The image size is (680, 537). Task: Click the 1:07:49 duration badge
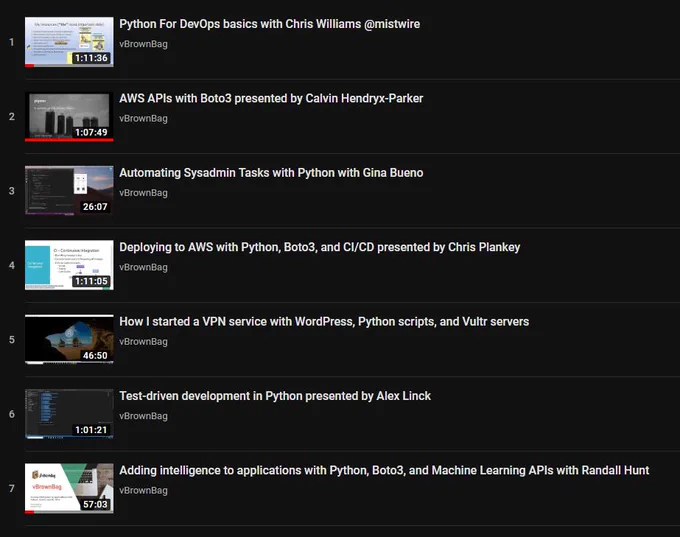pyautogui.click(x=91, y=132)
